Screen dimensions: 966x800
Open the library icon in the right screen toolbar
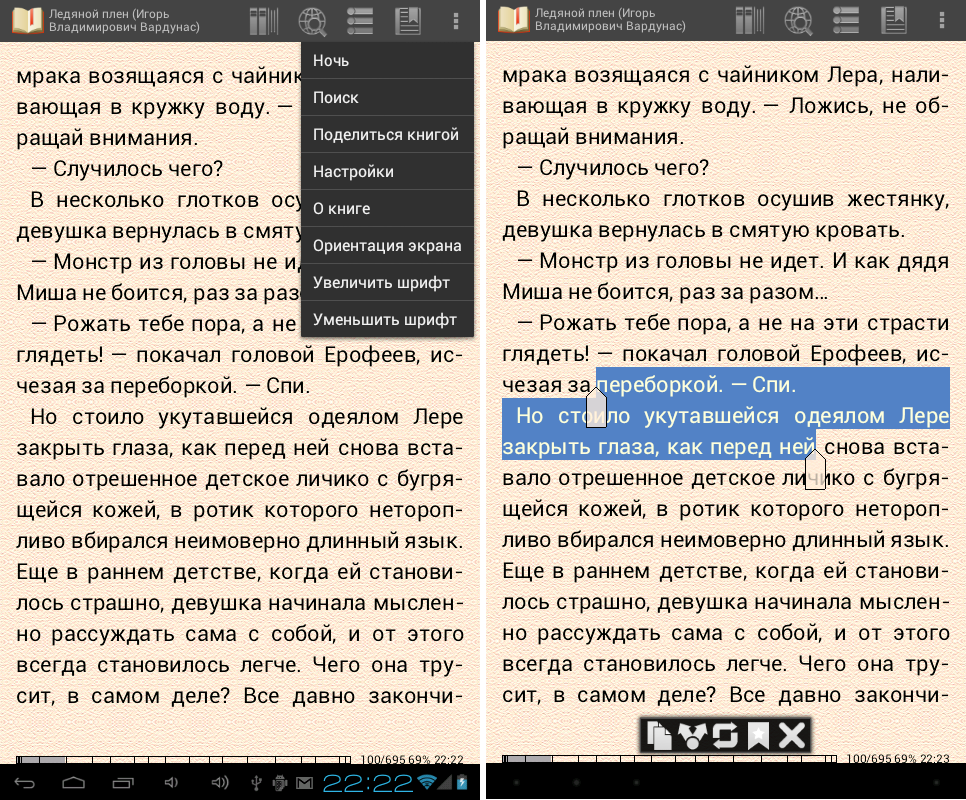pyautogui.click(x=750, y=20)
